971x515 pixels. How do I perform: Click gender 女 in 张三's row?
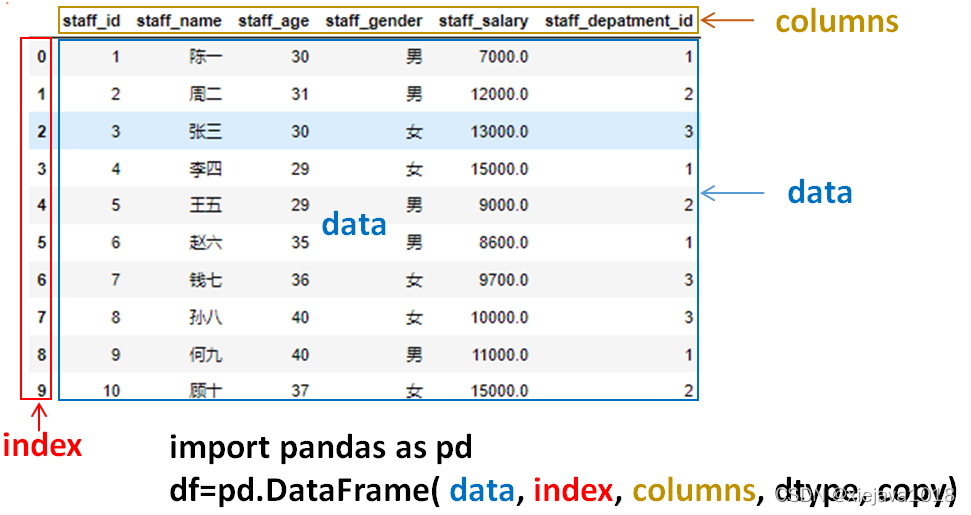pos(414,131)
